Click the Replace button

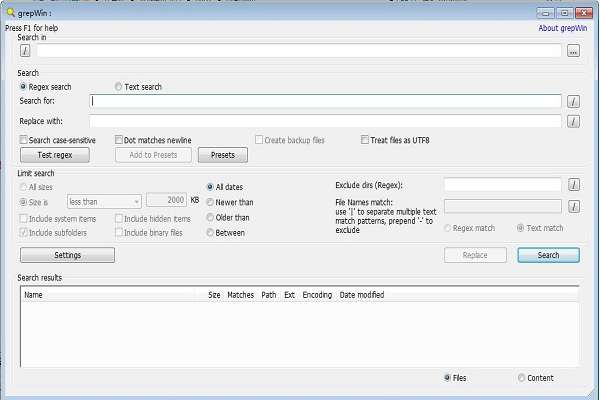coord(475,255)
